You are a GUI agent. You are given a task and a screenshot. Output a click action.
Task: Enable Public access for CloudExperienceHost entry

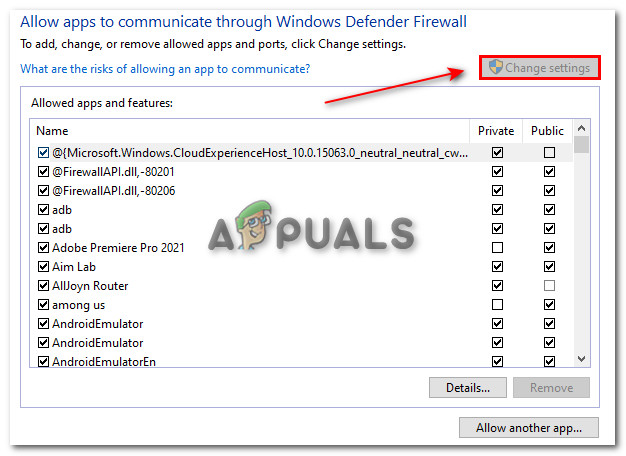549,152
